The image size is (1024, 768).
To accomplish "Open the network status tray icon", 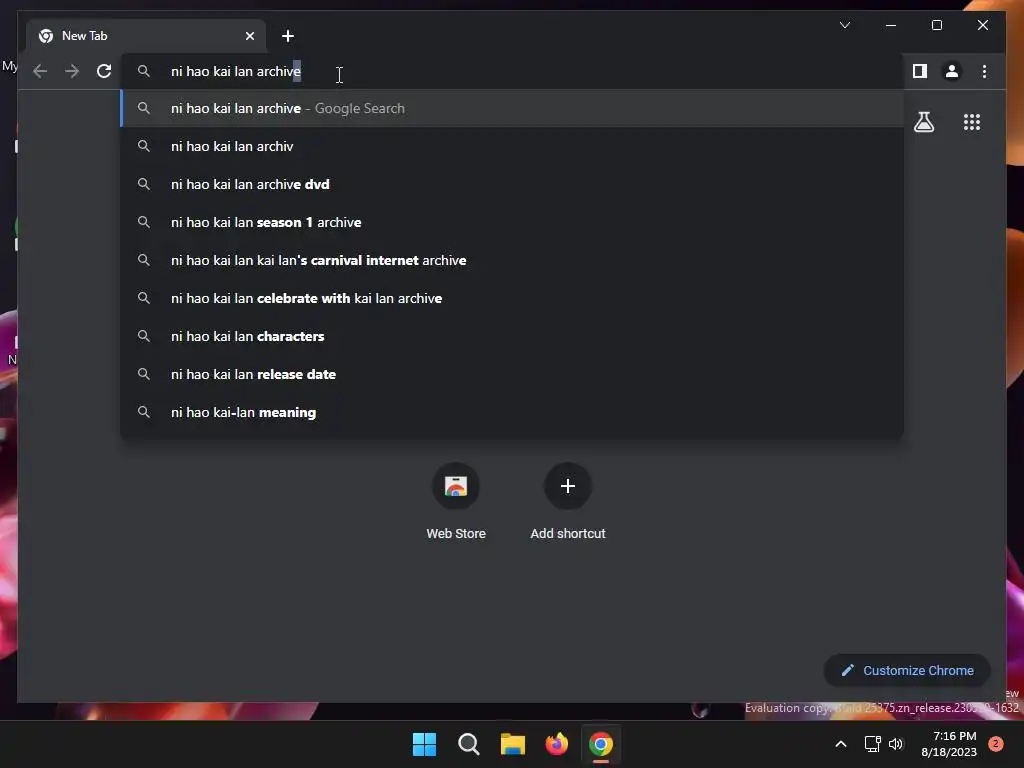I will pyautogui.click(x=872, y=744).
